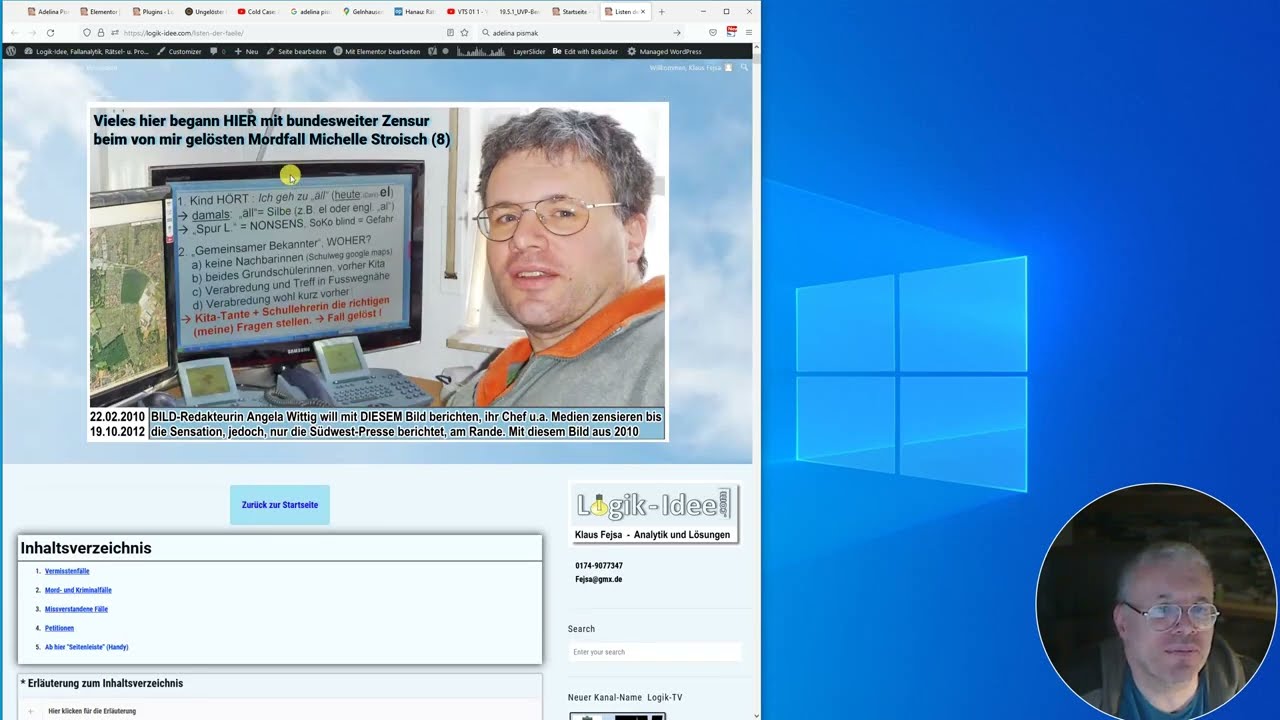Switch to the Plugins browser tab
Viewport: 1280px width, 720px height.
(153, 12)
